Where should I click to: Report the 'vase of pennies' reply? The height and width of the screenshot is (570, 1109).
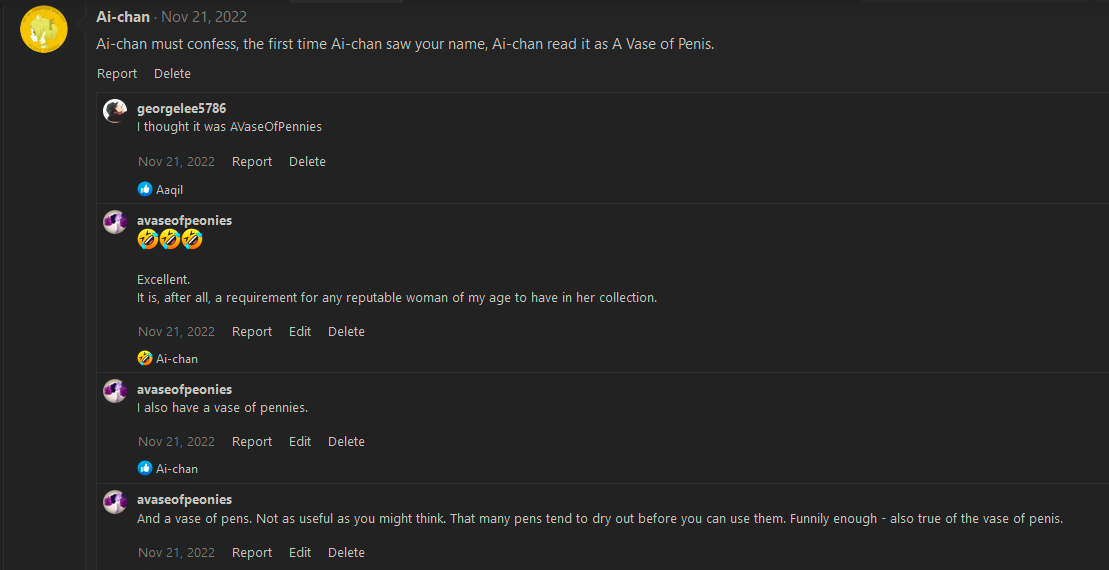pyautogui.click(x=252, y=442)
